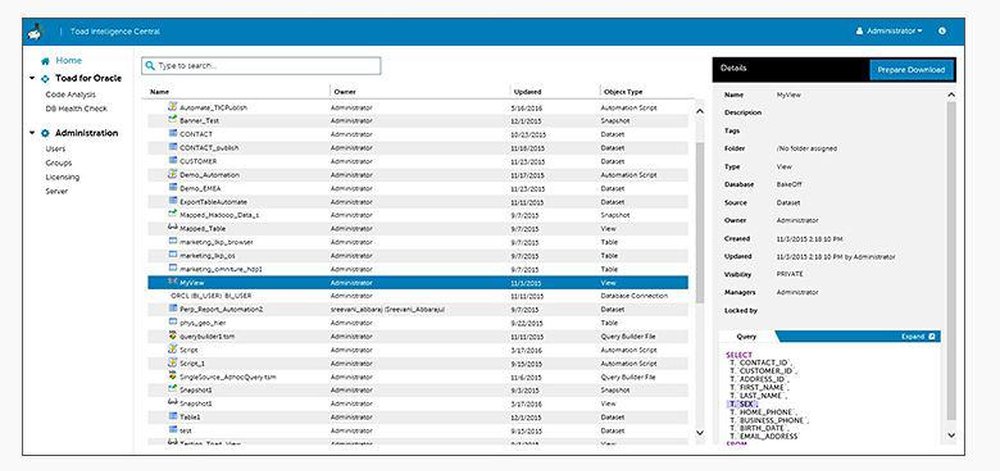The image size is (1000, 471).
Task: Click Automate_TICPublish automation script icon
Action: [x=172, y=106]
